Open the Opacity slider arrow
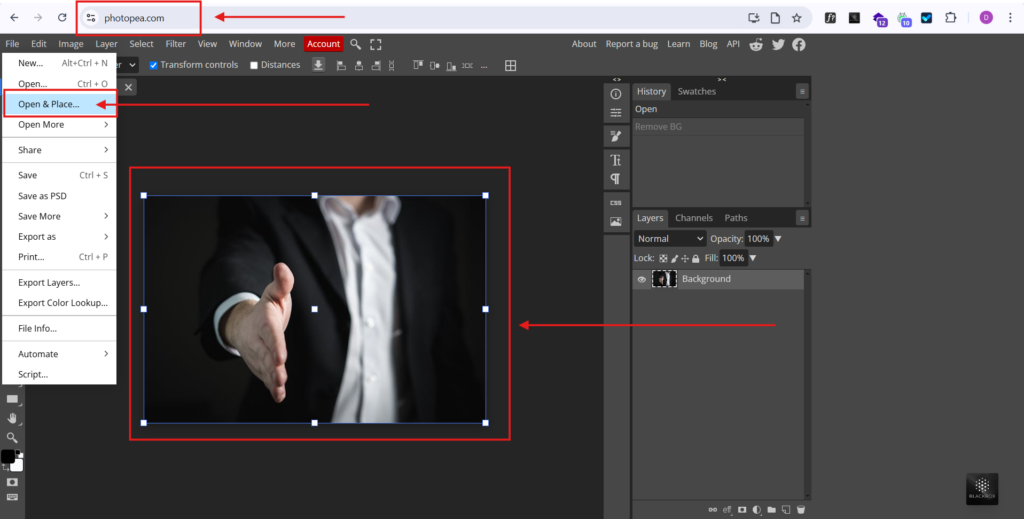 coord(778,239)
